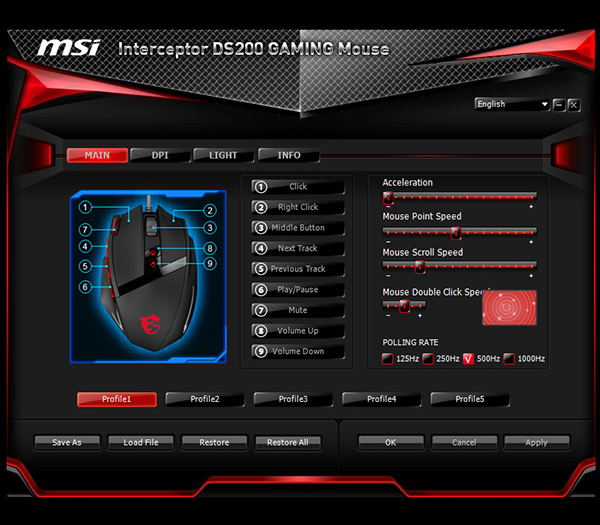
Task: Select button 3 Middle Button assignment
Action: tap(298, 228)
